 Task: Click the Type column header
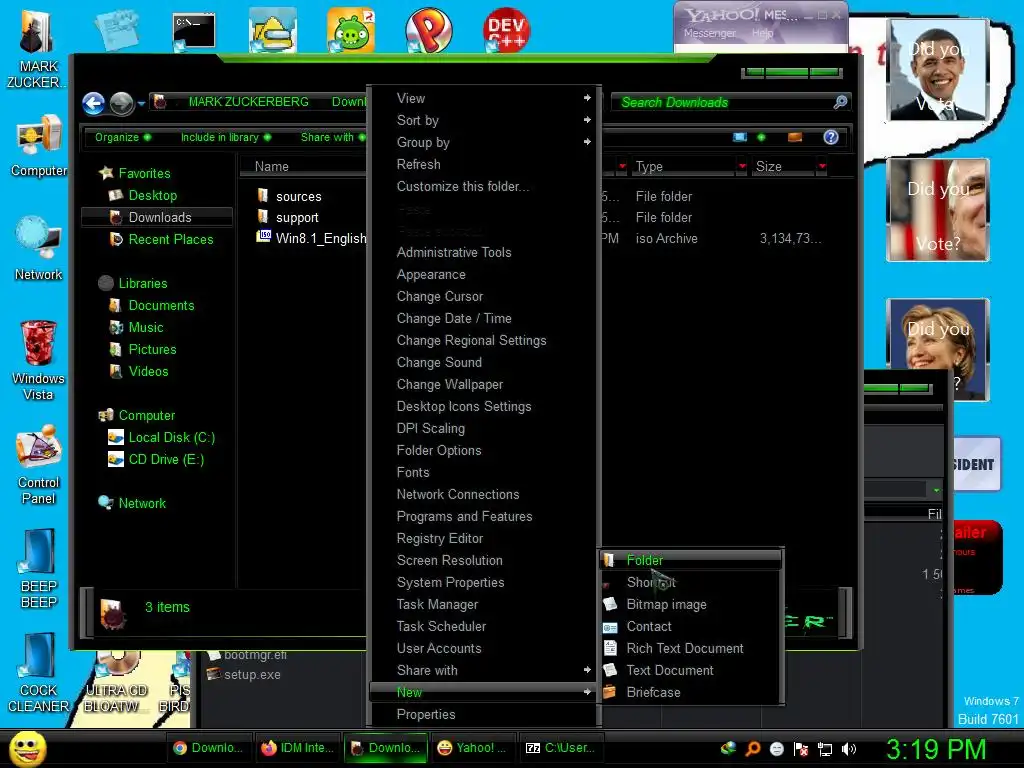pyautogui.click(x=685, y=167)
